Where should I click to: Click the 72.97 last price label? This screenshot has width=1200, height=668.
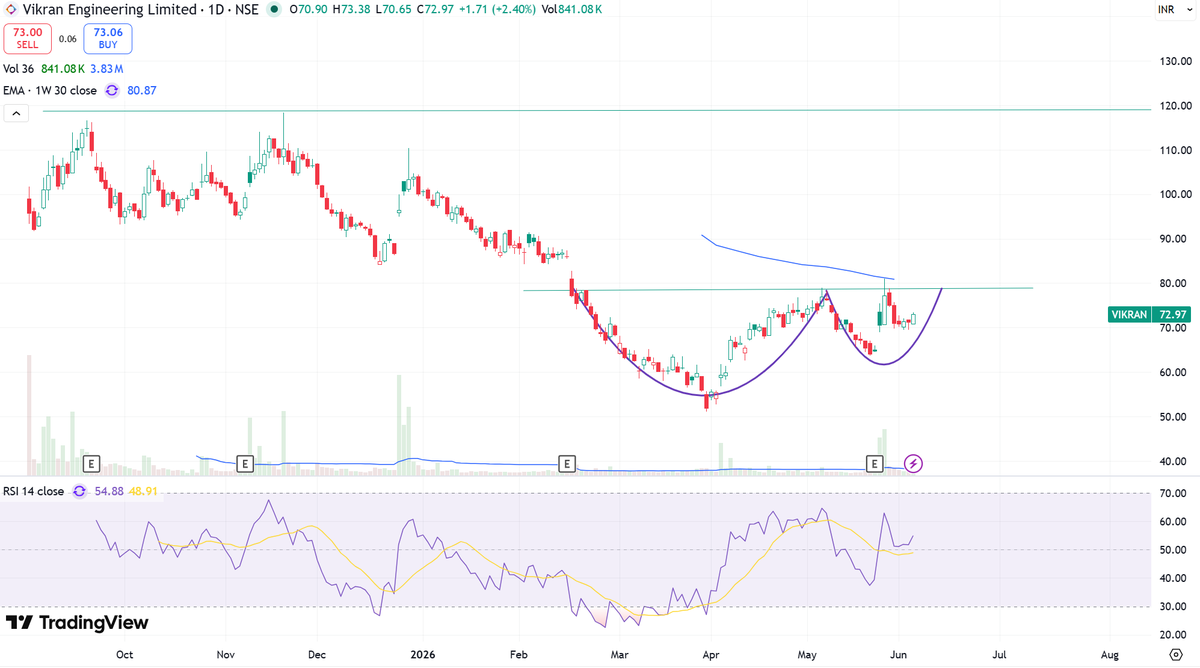coord(1171,314)
